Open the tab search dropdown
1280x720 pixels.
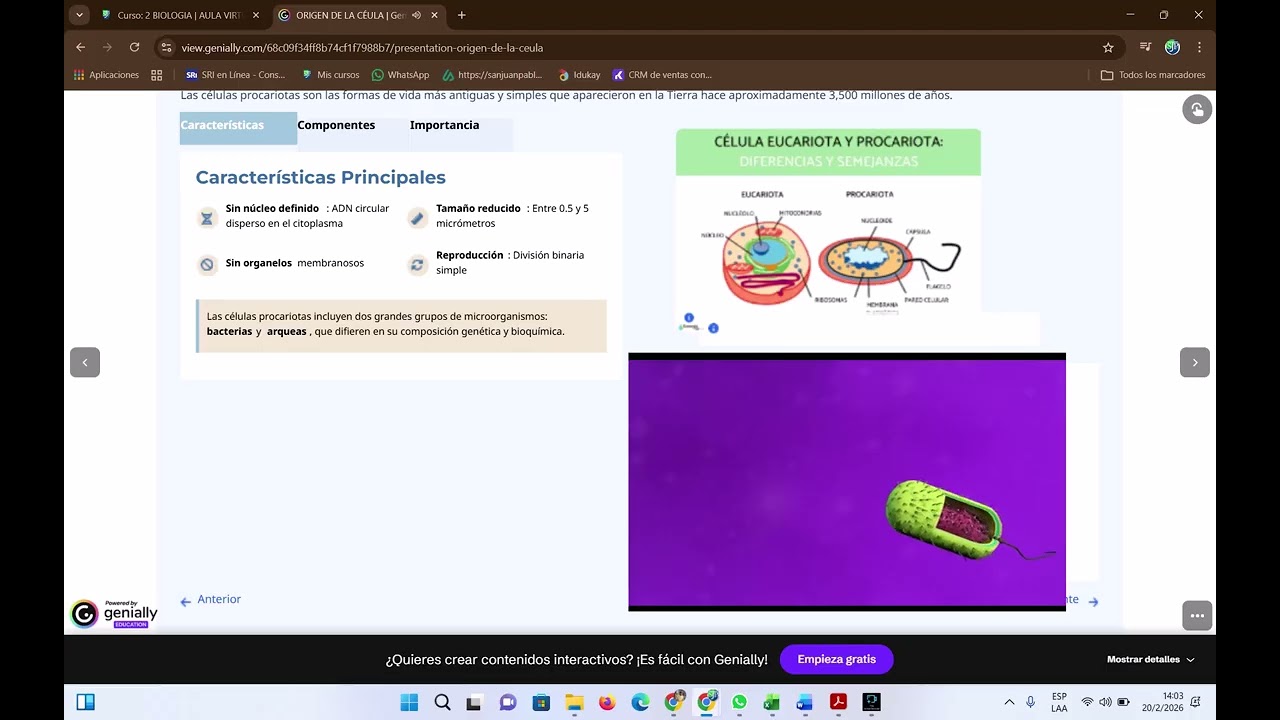[80, 15]
